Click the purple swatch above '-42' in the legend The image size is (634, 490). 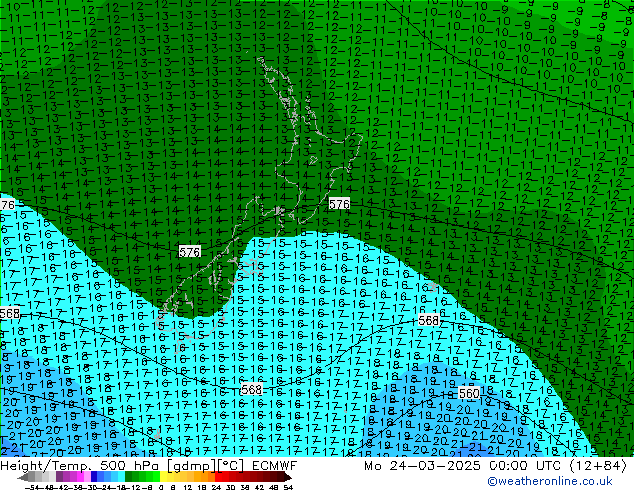[59, 476]
